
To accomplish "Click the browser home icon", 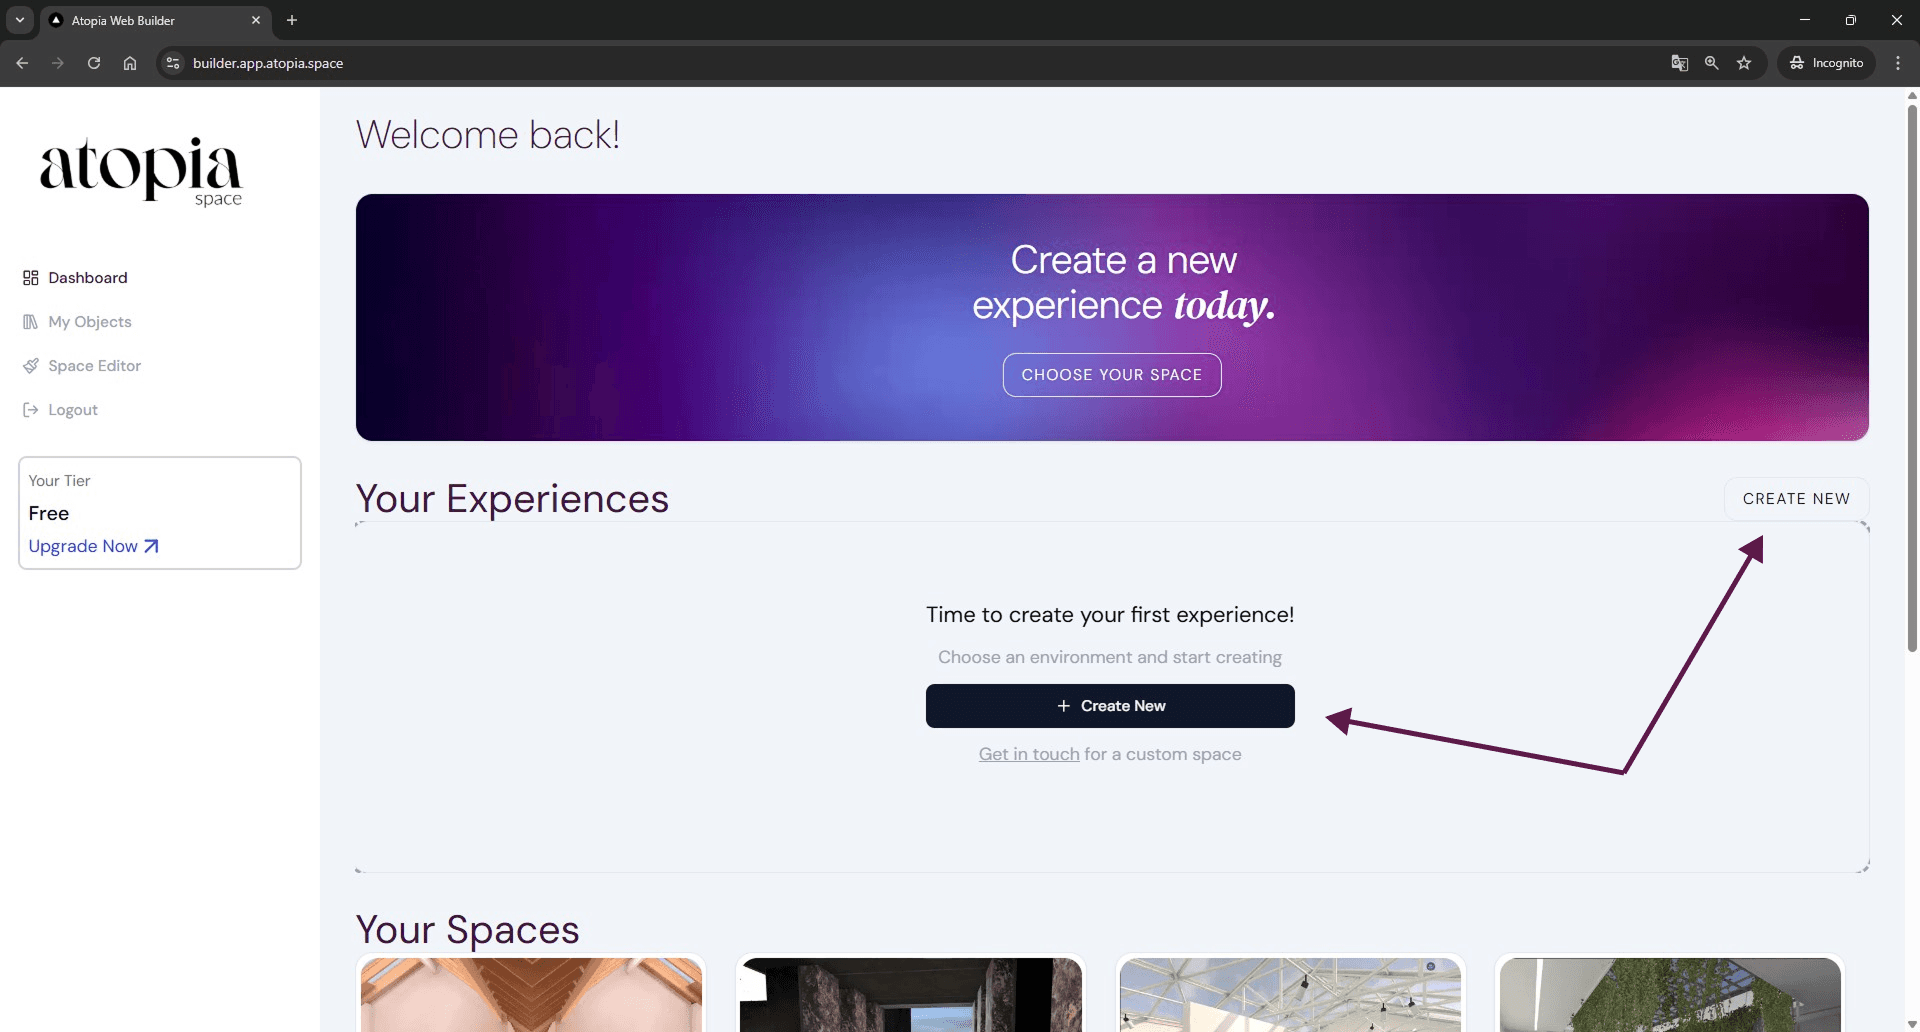I will 130,63.
